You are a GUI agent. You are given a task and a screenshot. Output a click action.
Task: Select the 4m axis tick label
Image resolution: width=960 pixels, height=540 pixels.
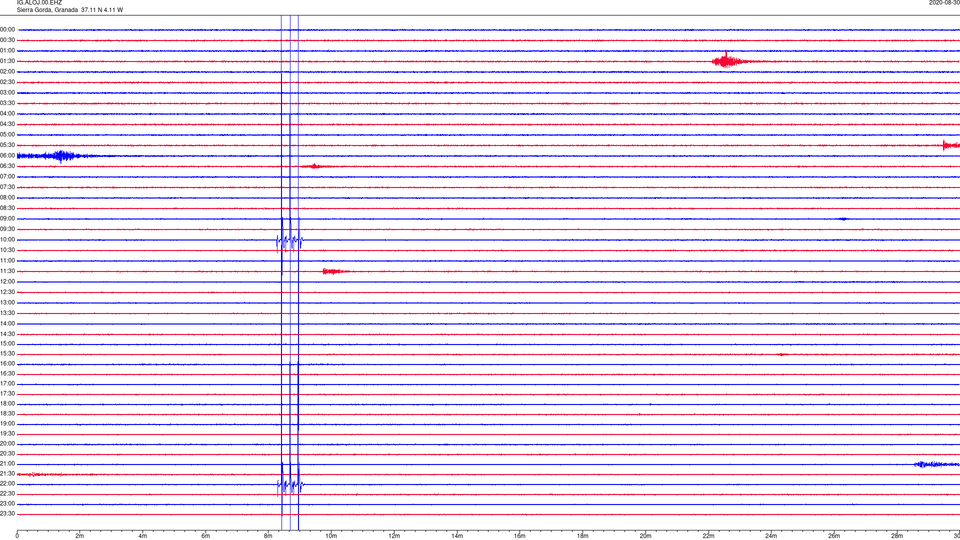tap(143, 536)
